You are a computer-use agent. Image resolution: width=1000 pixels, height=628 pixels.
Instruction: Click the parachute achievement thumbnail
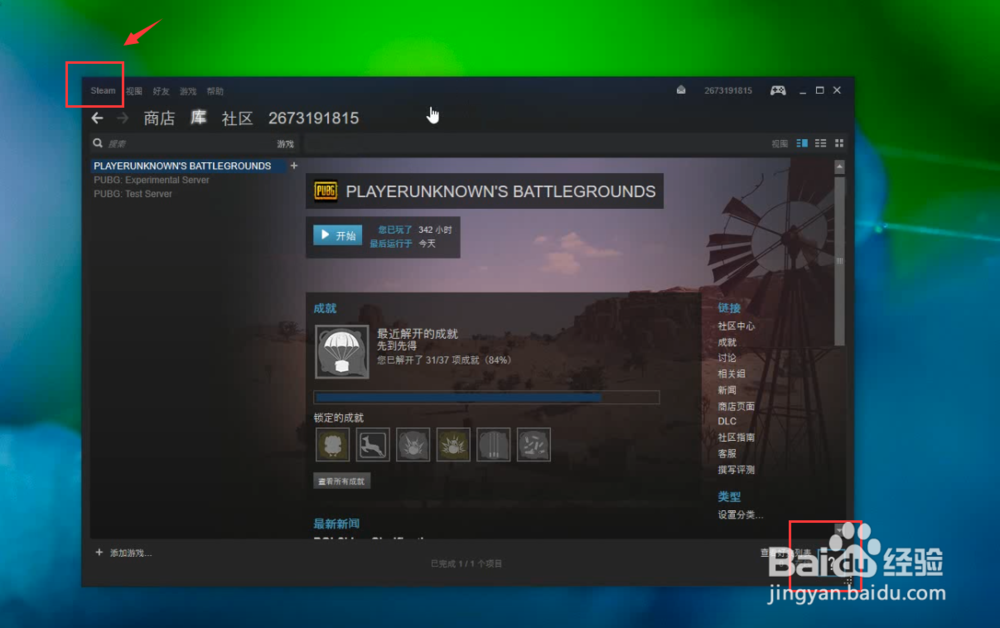342,352
